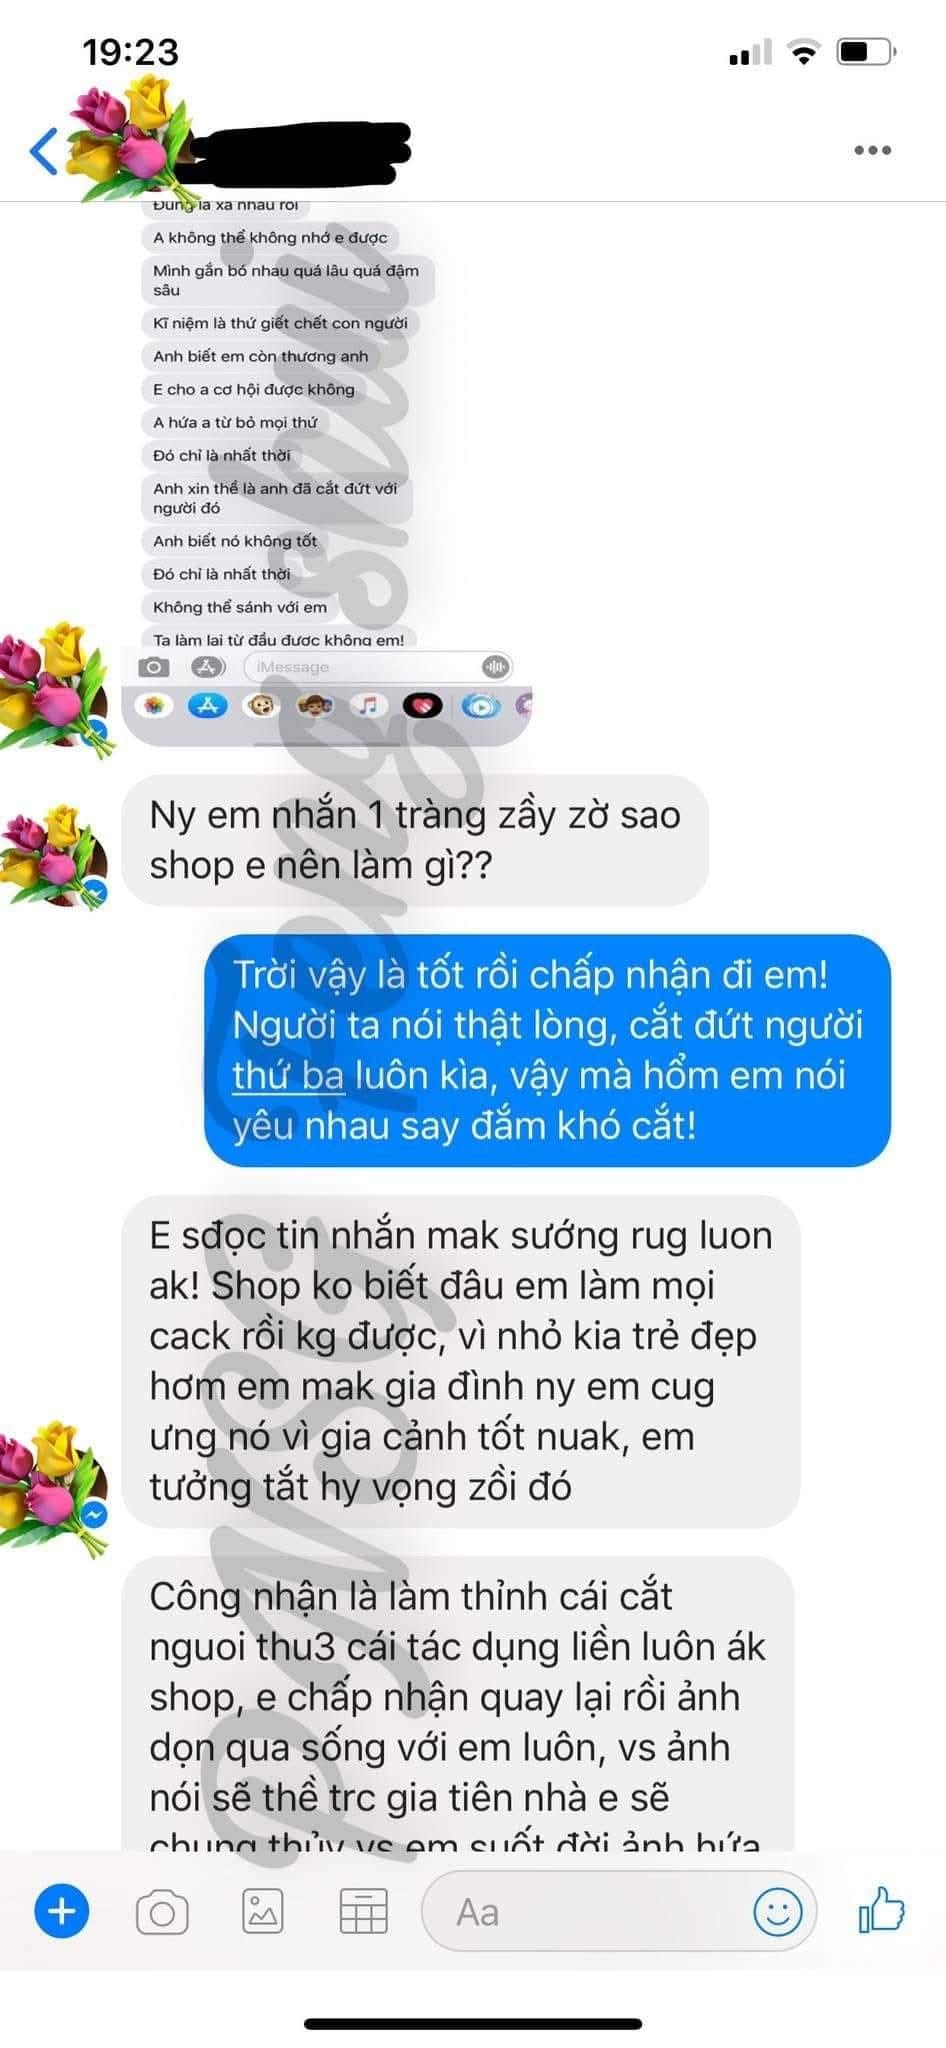The width and height of the screenshot is (946, 2048).
Task: Tap the blue plus button for more actions
Action: [62, 1912]
